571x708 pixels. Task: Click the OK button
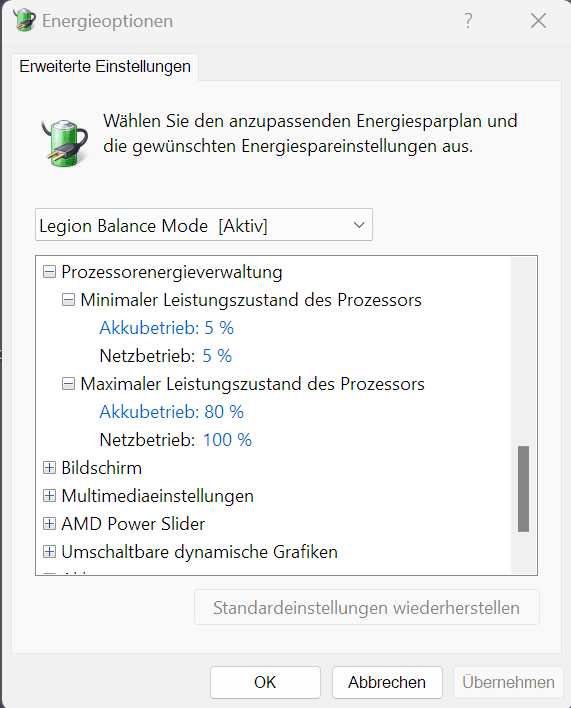point(265,682)
